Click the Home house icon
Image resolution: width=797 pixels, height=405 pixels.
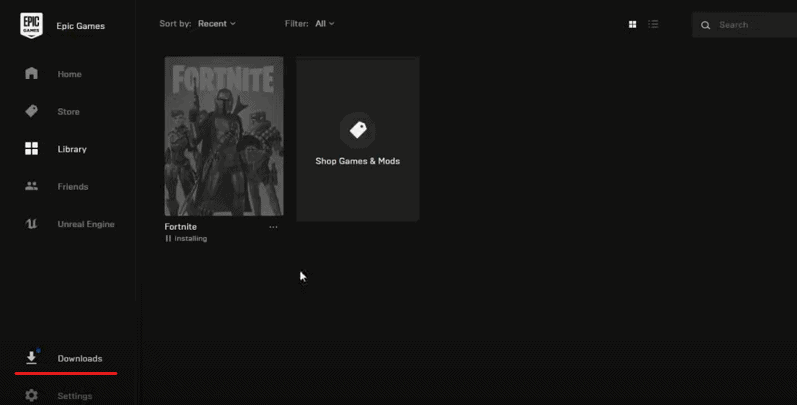[32, 73]
